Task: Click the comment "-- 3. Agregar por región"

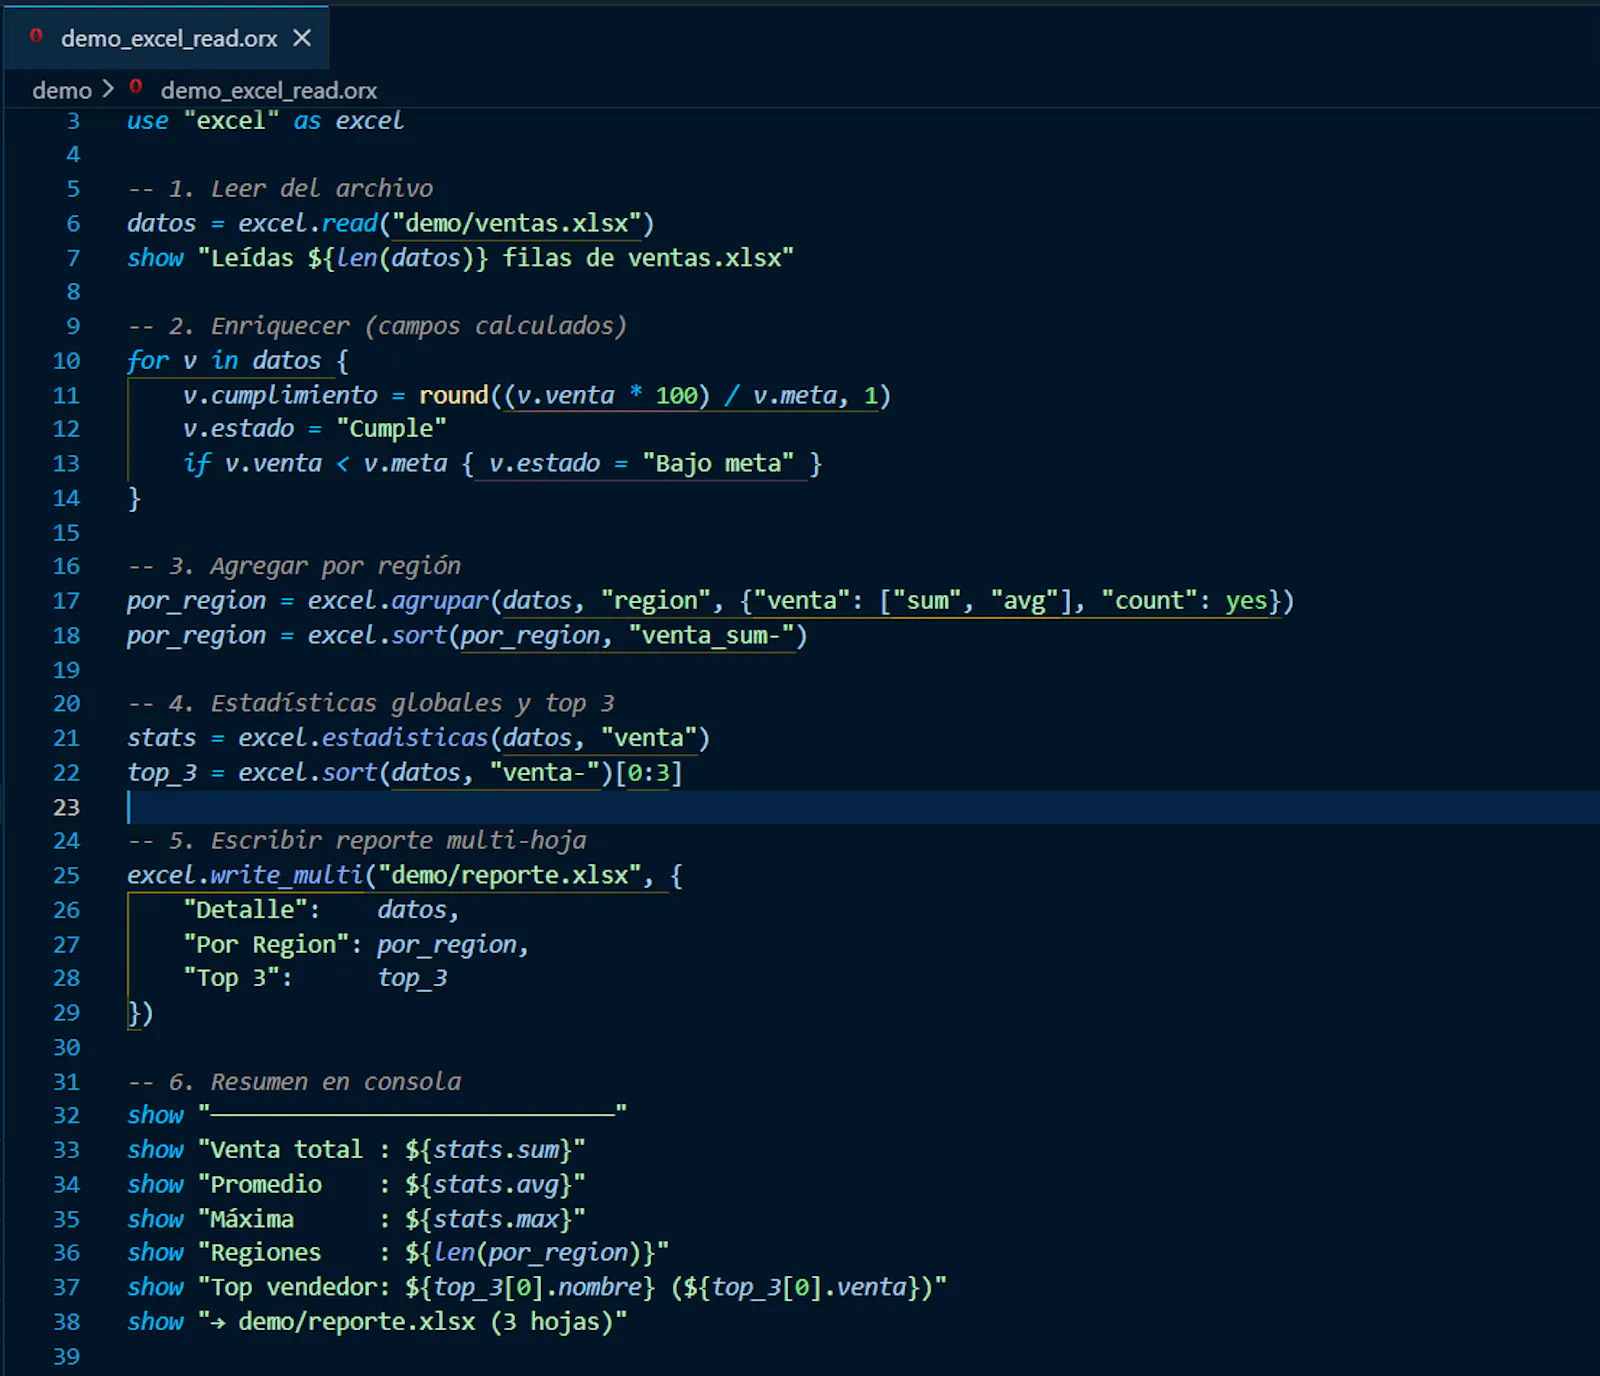Action: (x=294, y=566)
